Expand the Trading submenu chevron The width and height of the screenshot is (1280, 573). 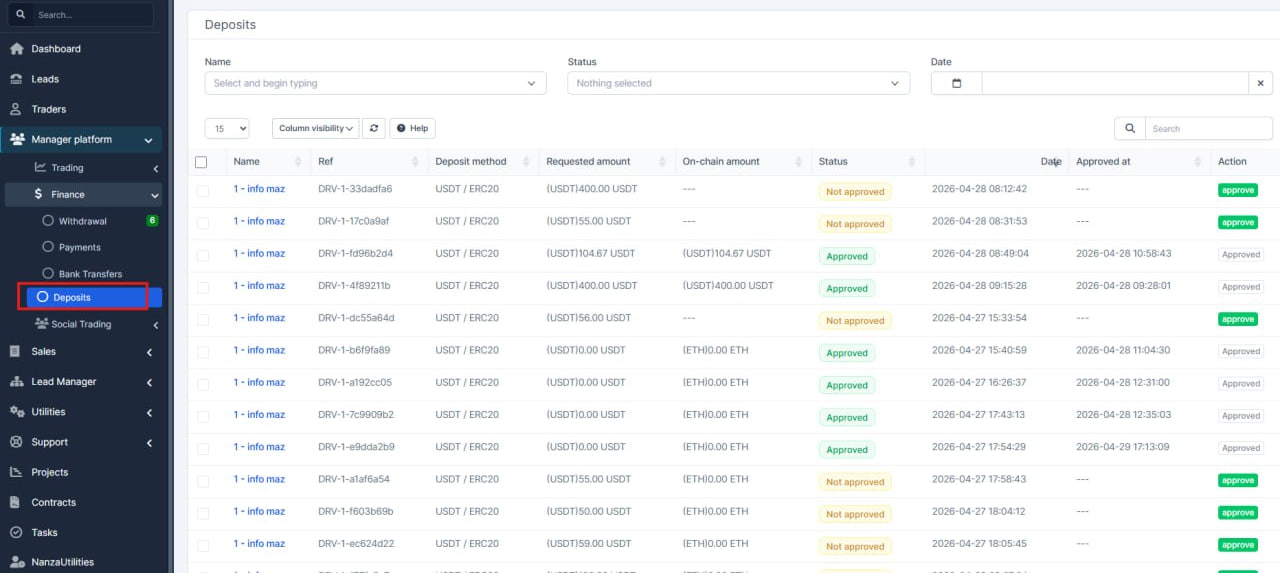coord(155,168)
